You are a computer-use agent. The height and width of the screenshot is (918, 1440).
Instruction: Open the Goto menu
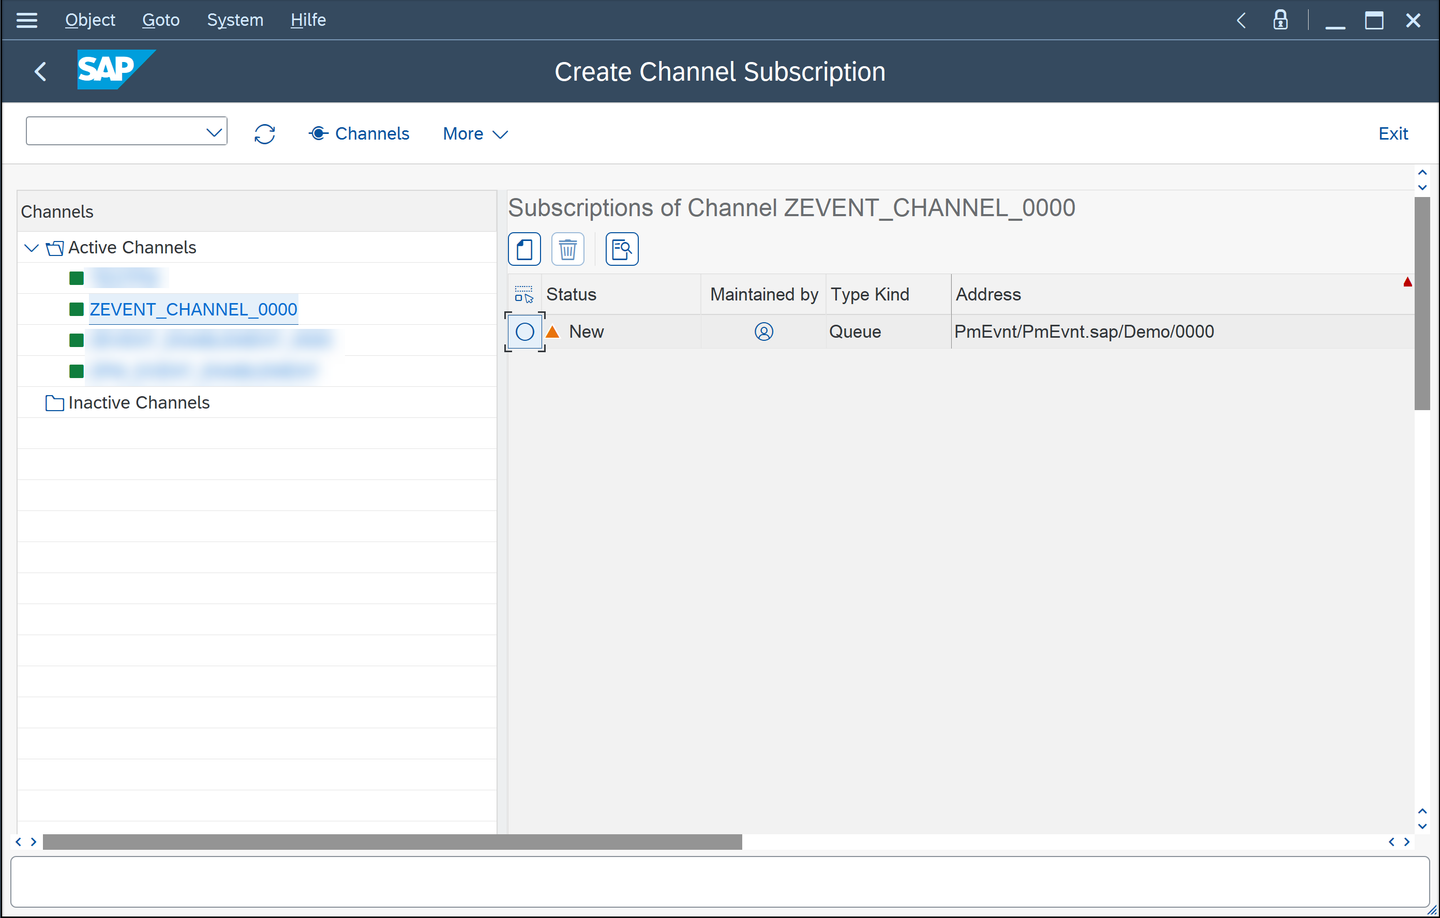[x=161, y=20]
